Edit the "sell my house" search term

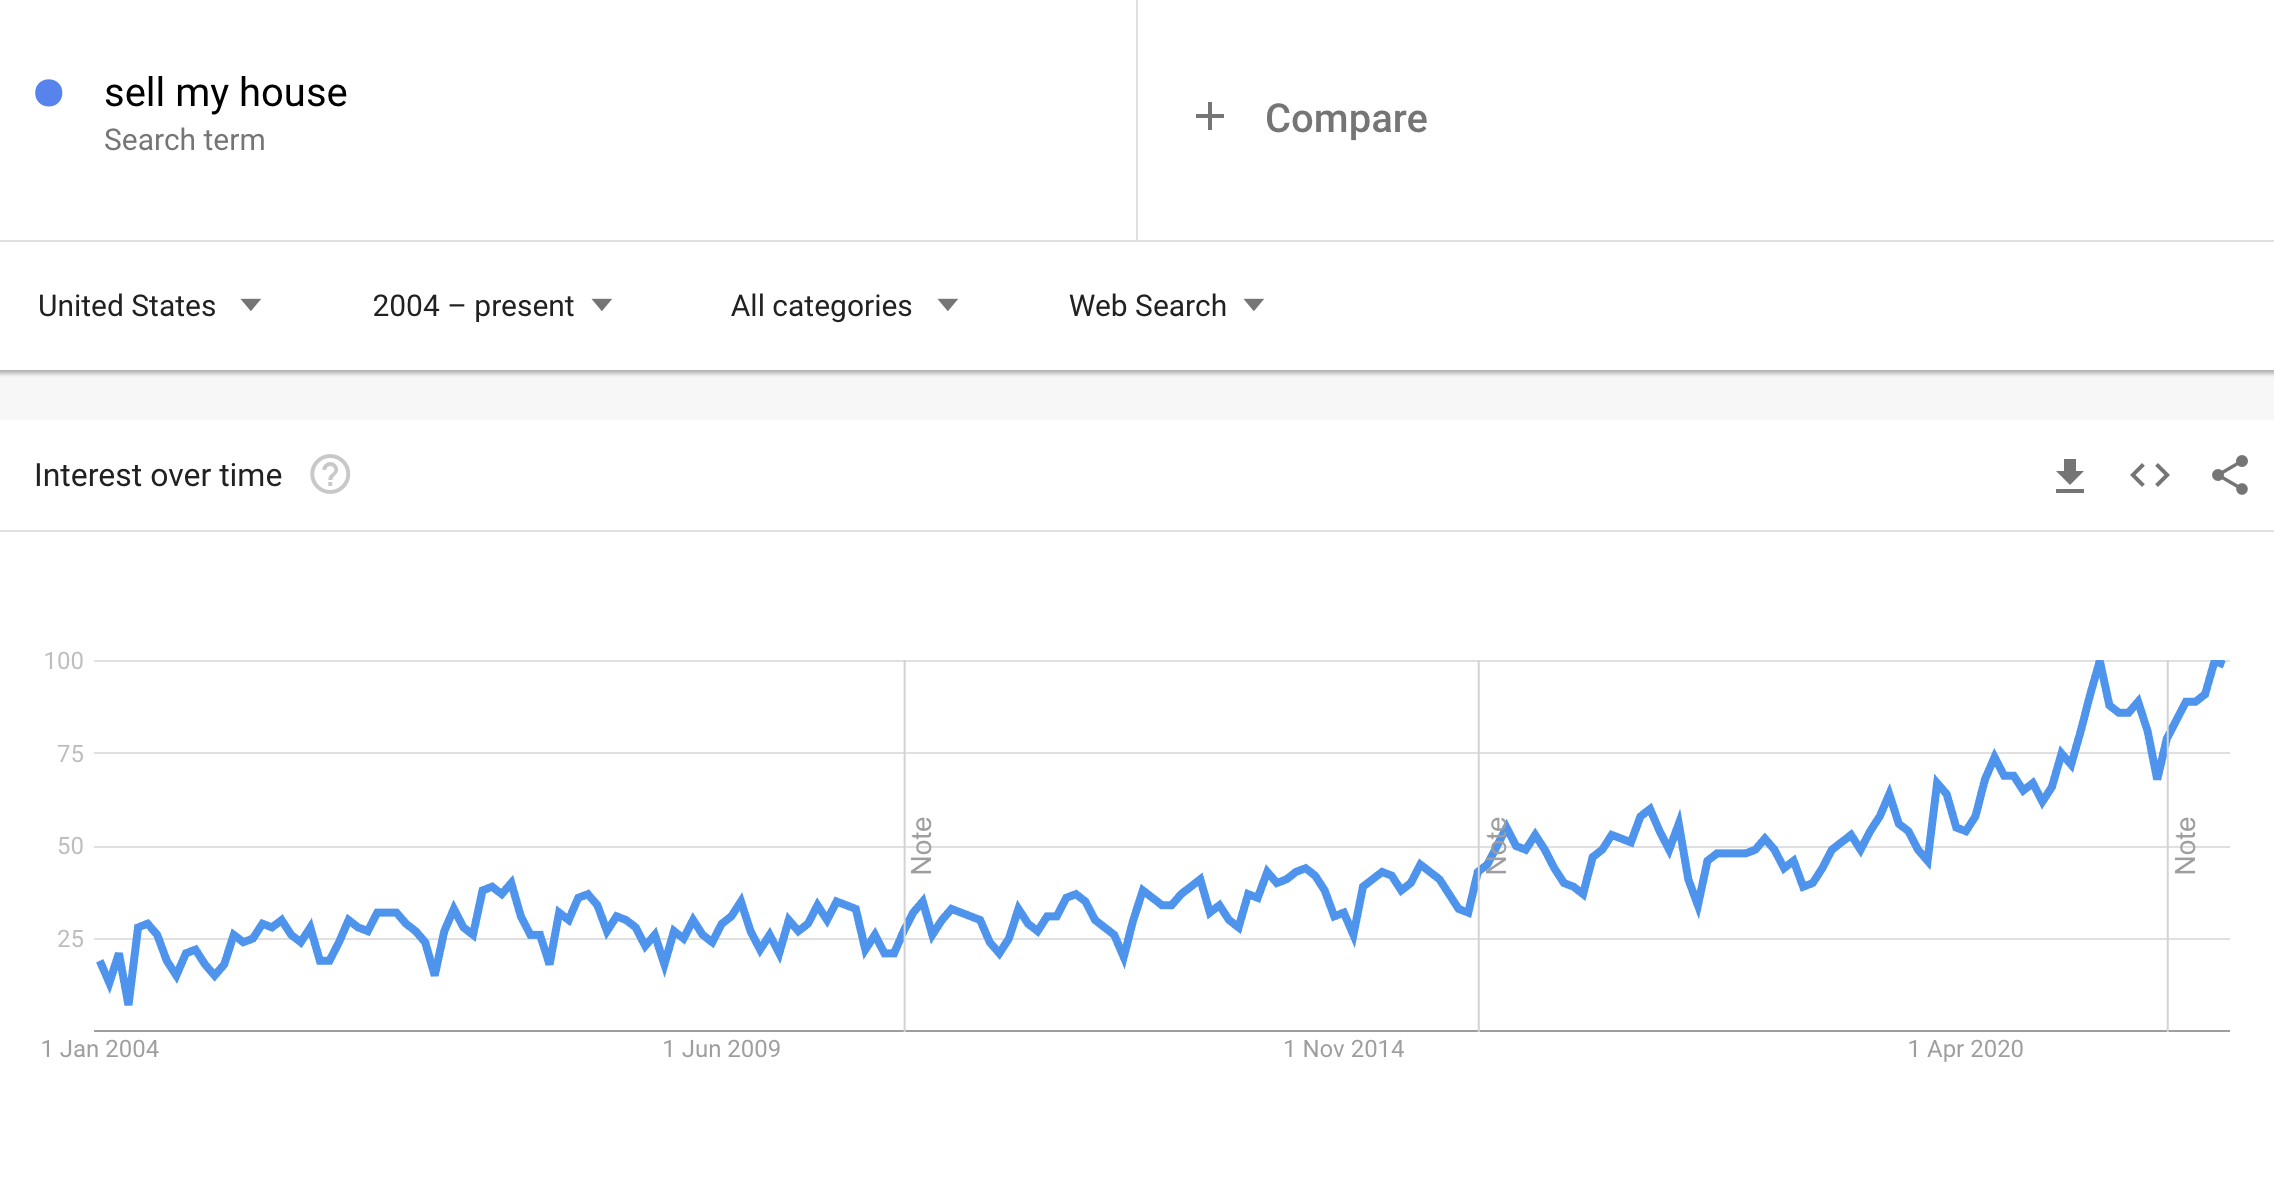[226, 93]
